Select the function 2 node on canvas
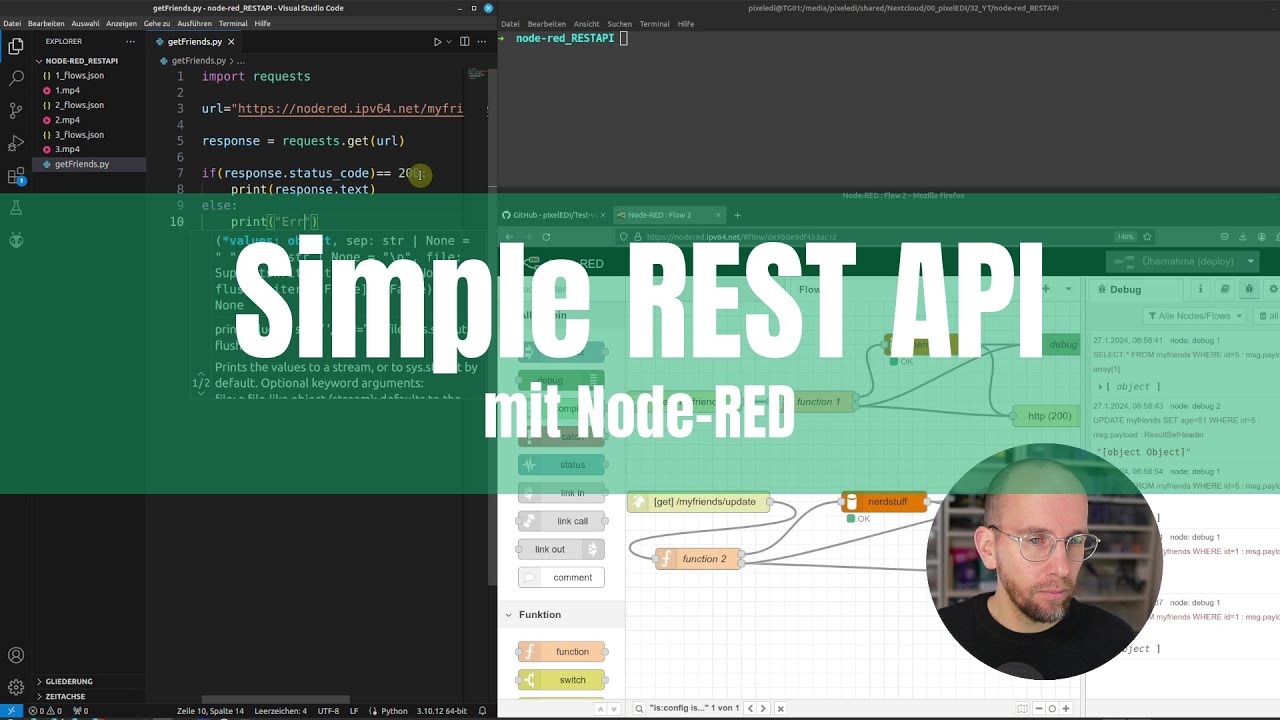Viewport: 1280px width, 720px height. pos(698,559)
